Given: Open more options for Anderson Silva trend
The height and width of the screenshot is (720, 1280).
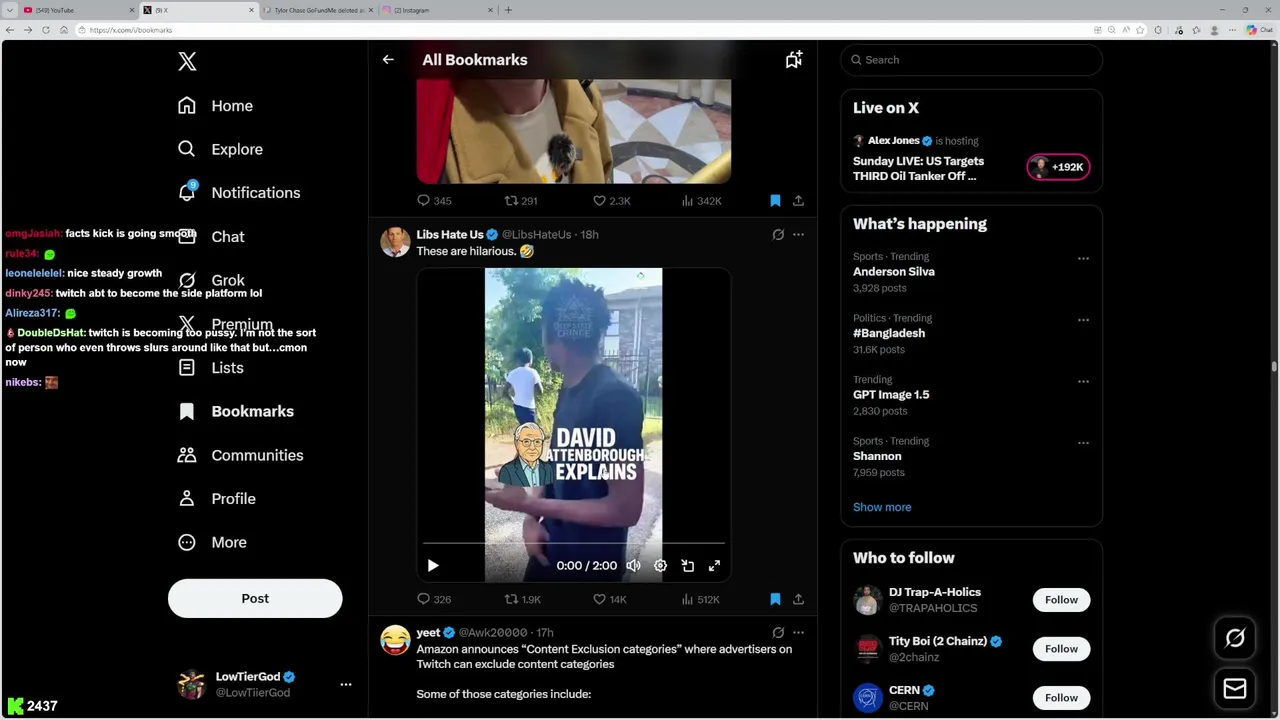Looking at the screenshot, I should coord(1083,259).
